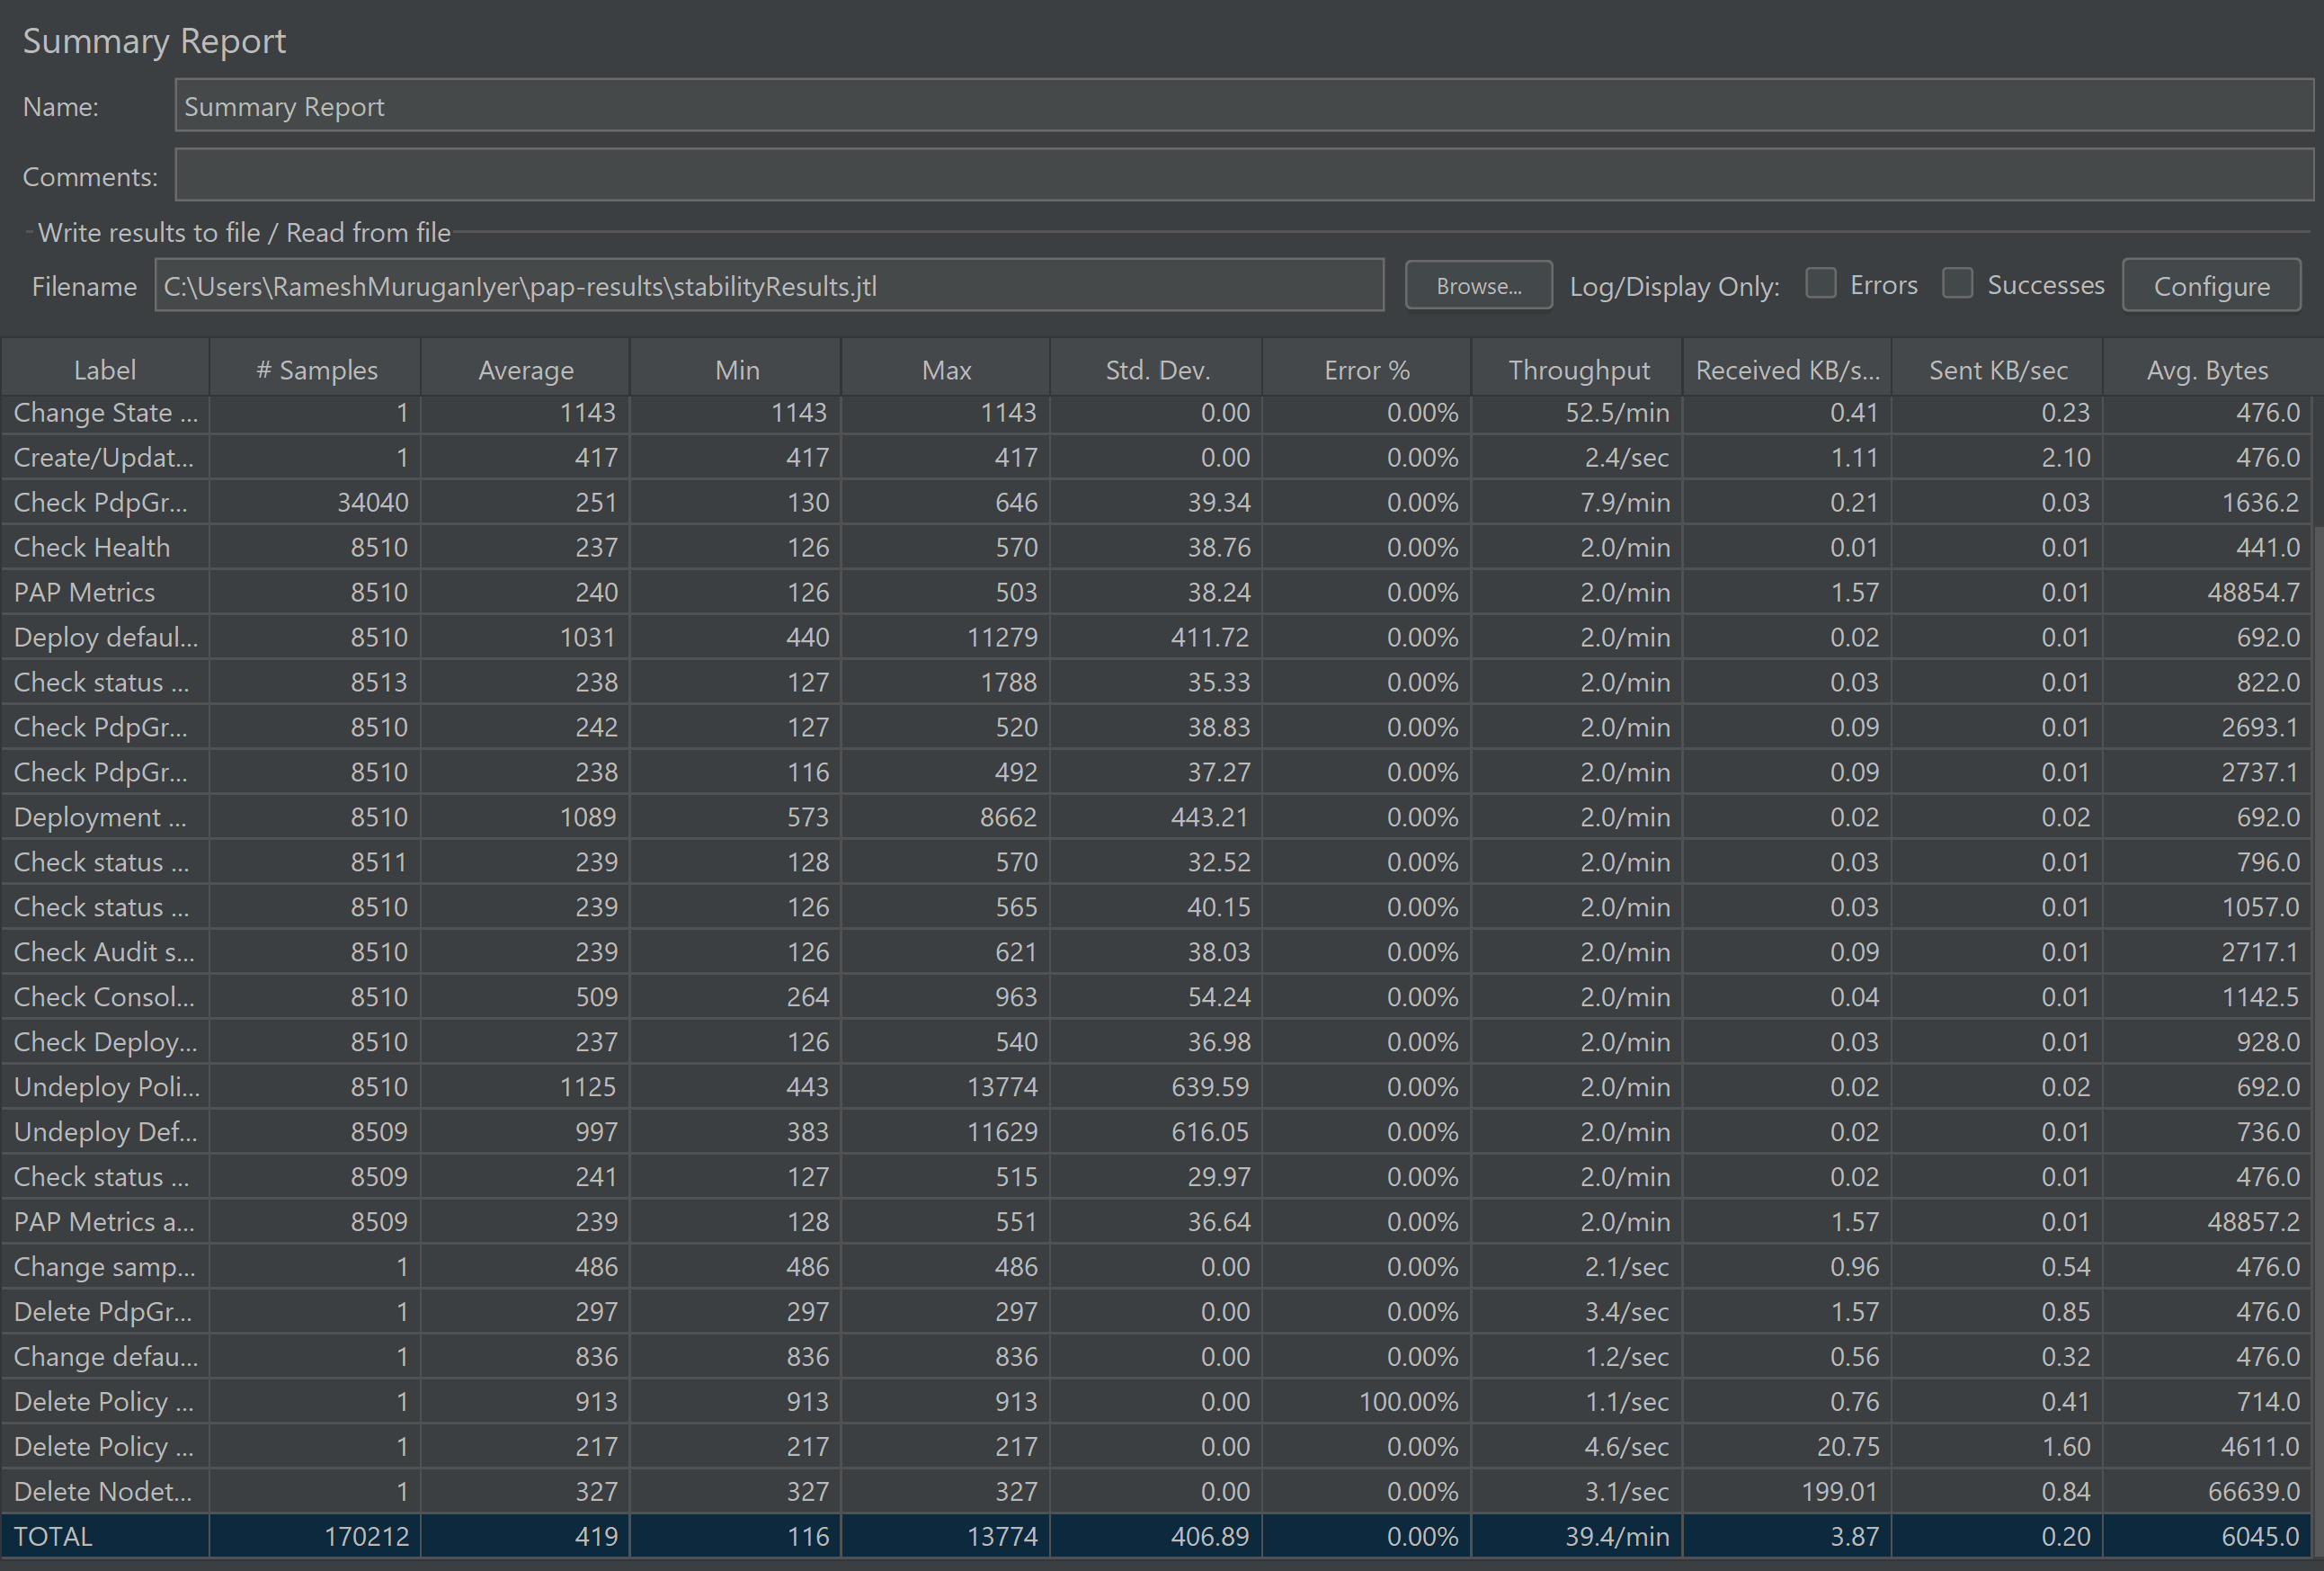Select the Change samp... row label

coord(105,1267)
